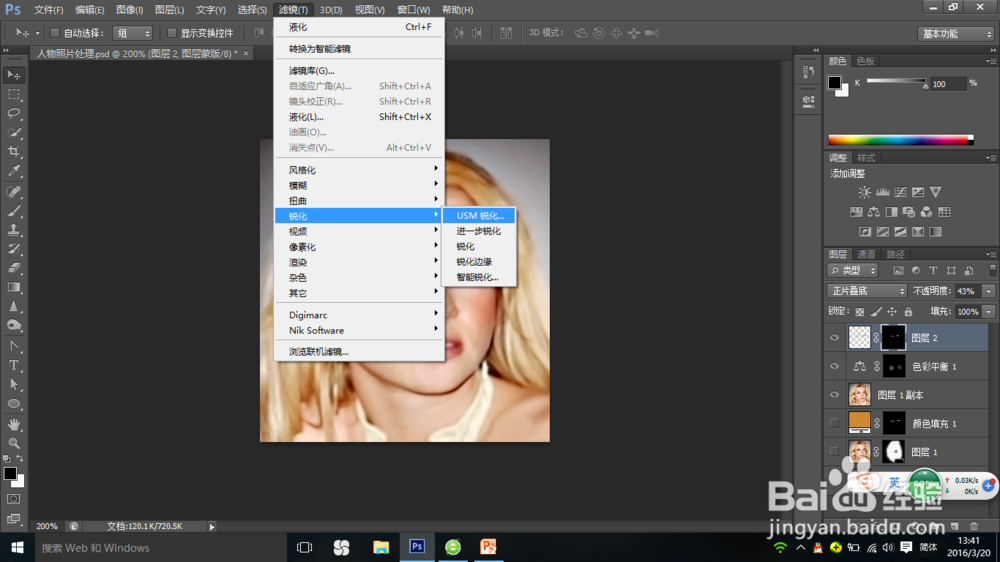Select the Ellipse shape tool
Viewport: 1000px width, 562px height.
(x=14, y=404)
